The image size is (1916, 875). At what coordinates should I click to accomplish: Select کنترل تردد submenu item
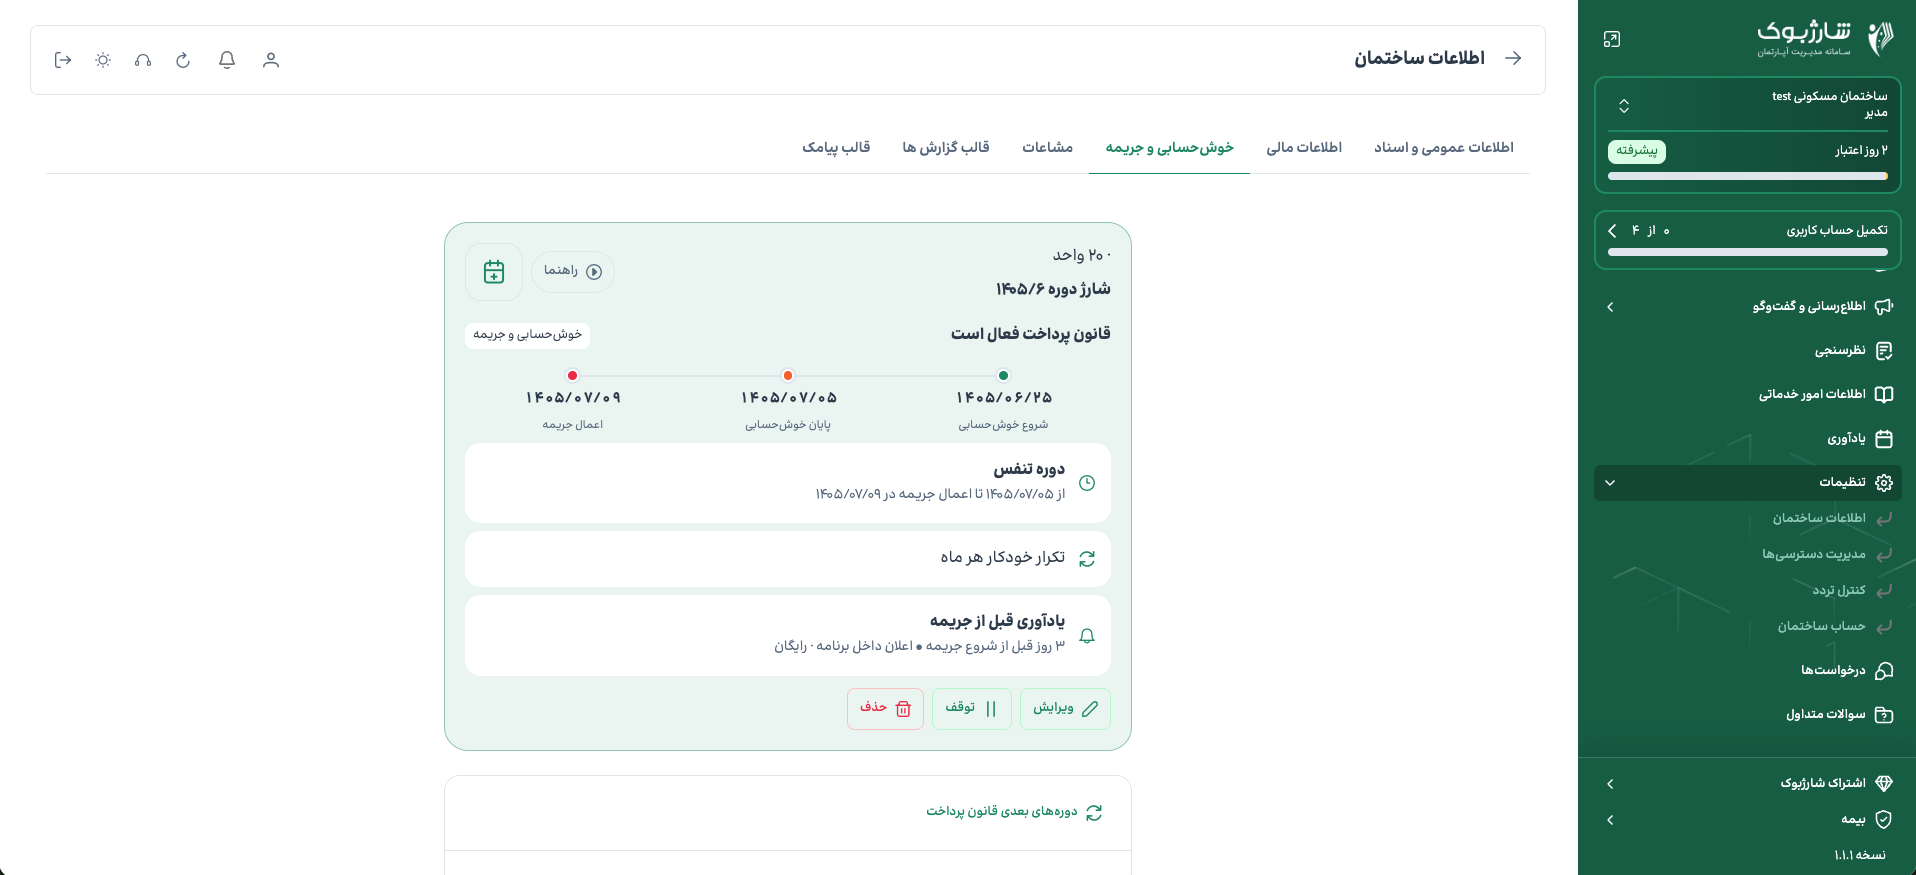click(1839, 590)
